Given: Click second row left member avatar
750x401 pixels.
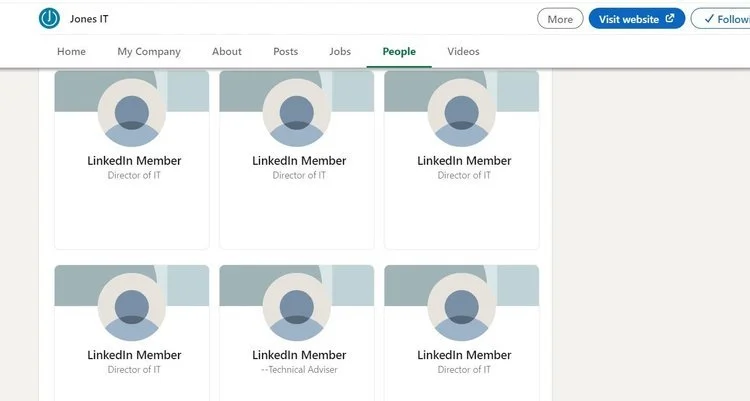Looking at the screenshot, I should pos(132,307).
